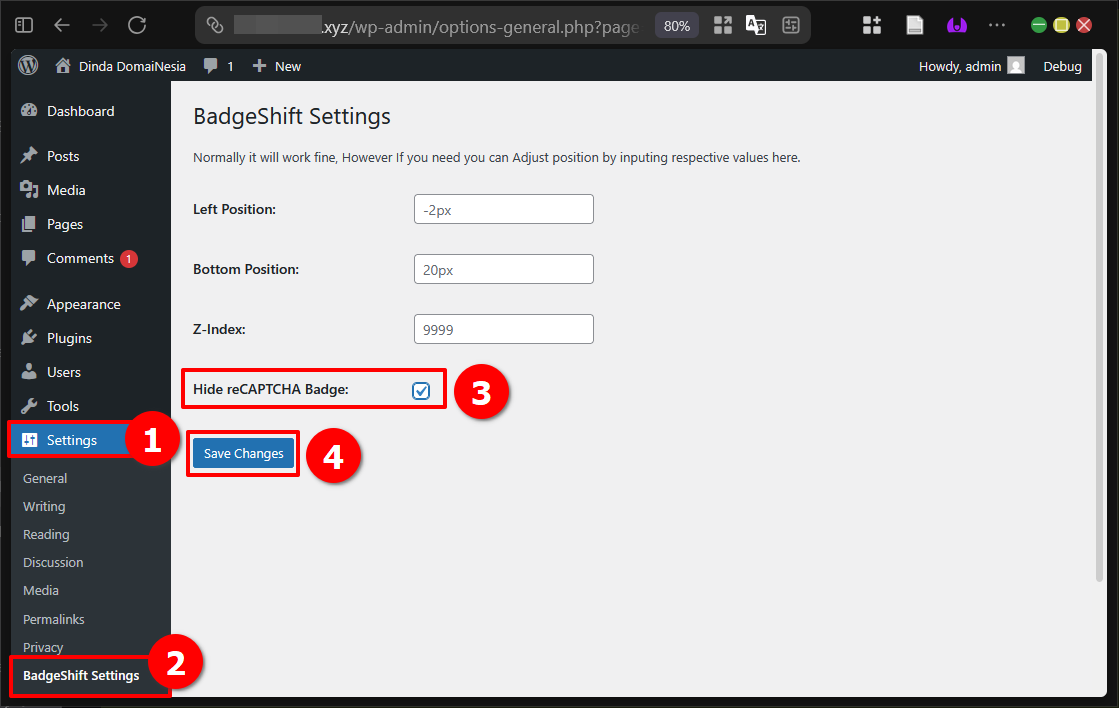Click the WordPress logo in admin bar
Image resolution: width=1119 pixels, height=708 pixels.
point(28,66)
